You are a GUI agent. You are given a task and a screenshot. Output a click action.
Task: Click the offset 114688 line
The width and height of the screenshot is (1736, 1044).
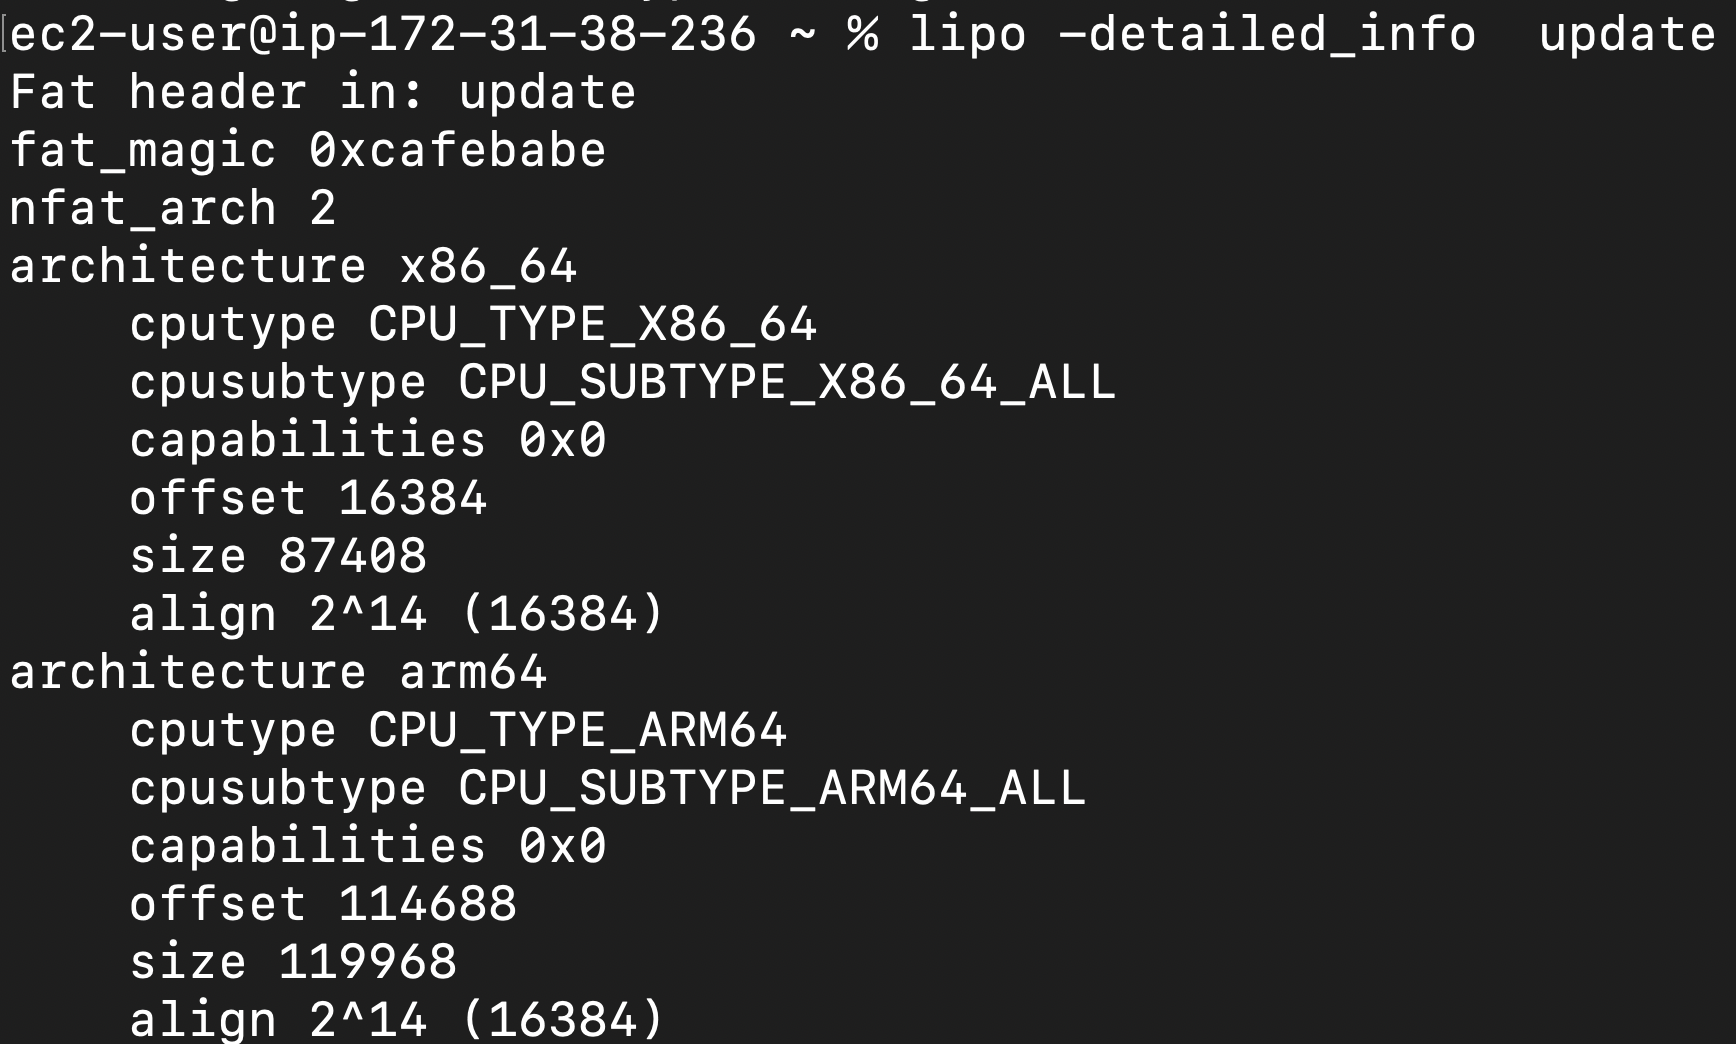322,905
